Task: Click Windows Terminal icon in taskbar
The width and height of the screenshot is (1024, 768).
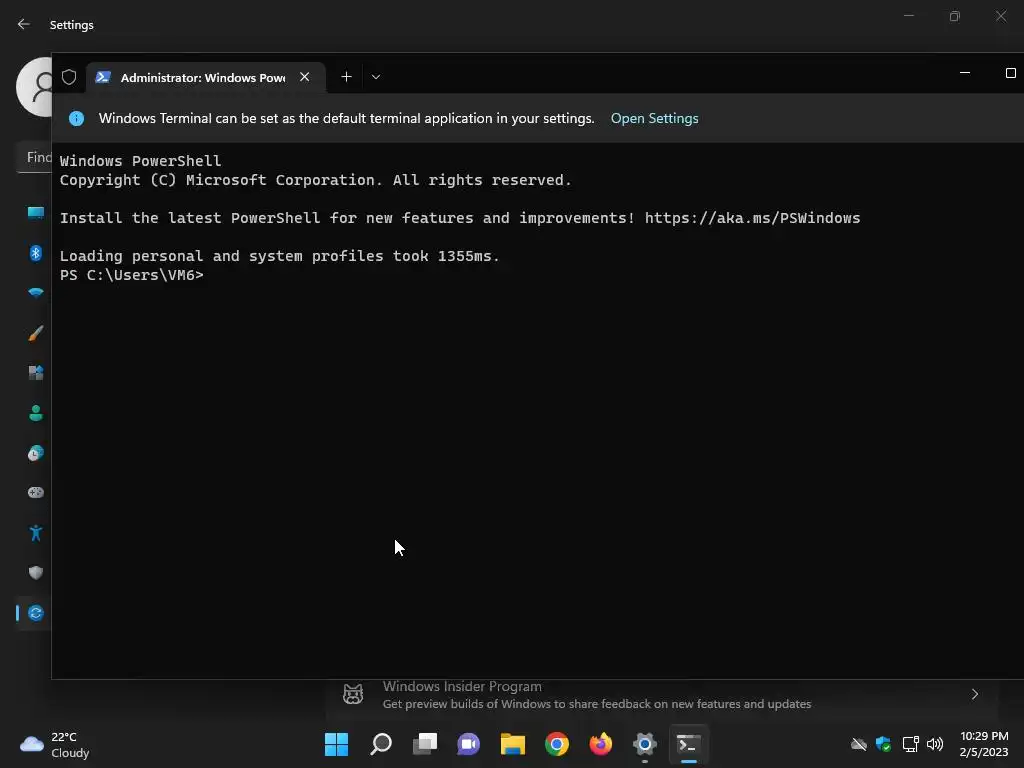Action: (688, 744)
